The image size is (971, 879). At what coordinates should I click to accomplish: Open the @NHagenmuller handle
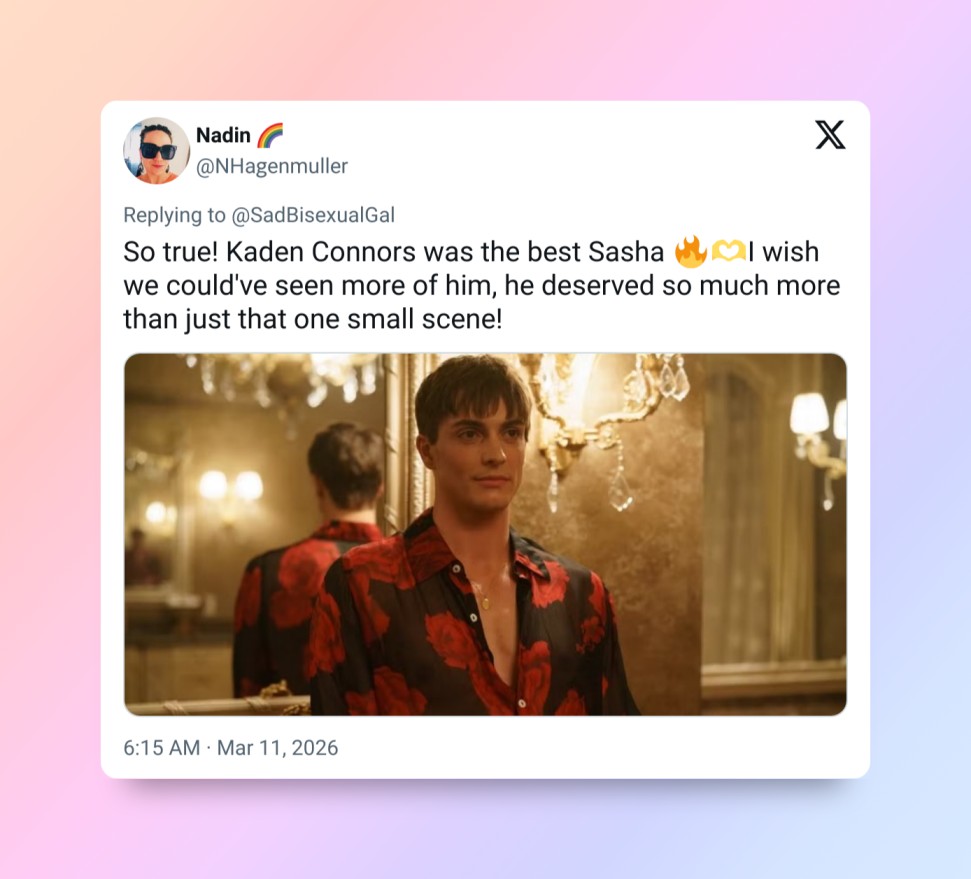click(272, 166)
